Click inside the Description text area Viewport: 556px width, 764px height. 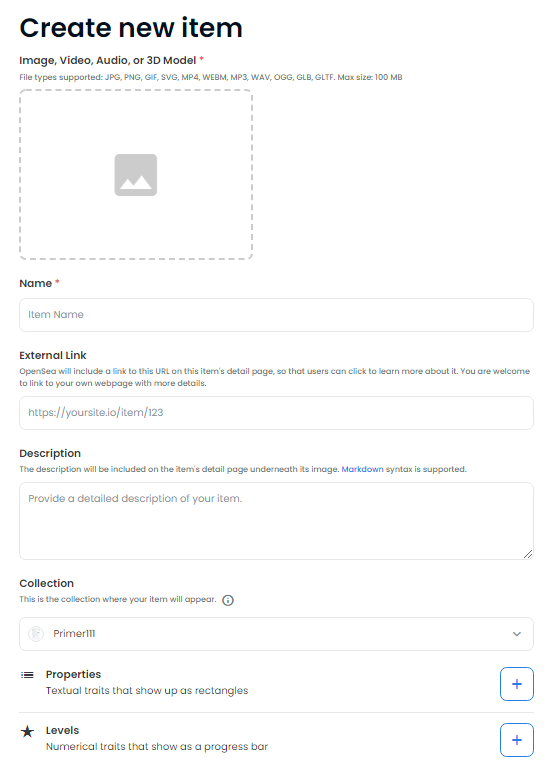pos(276,521)
